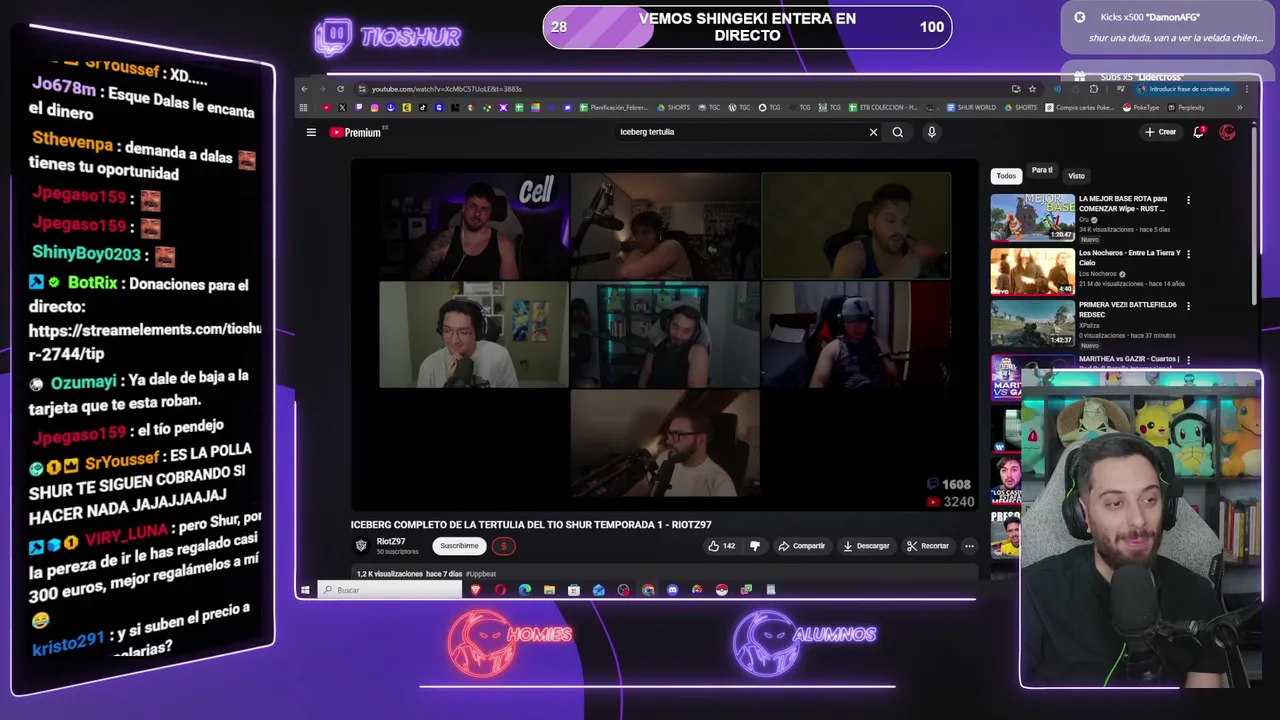The width and height of the screenshot is (1280, 720).
Task: Subscribe with the Suscribirme button
Action: (459, 546)
